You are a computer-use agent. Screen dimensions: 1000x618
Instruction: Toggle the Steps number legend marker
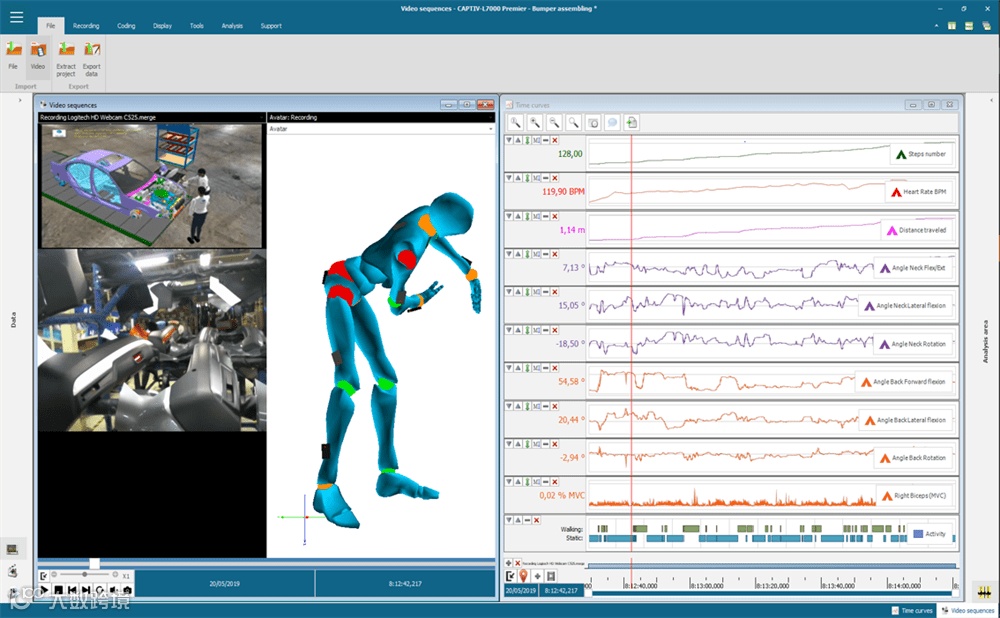pyautogui.click(x=900, y=154)
